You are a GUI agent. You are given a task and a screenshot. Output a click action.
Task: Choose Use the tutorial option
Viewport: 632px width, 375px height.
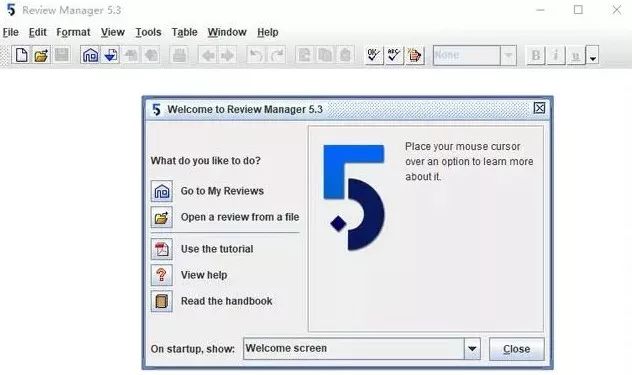[217, 249]
